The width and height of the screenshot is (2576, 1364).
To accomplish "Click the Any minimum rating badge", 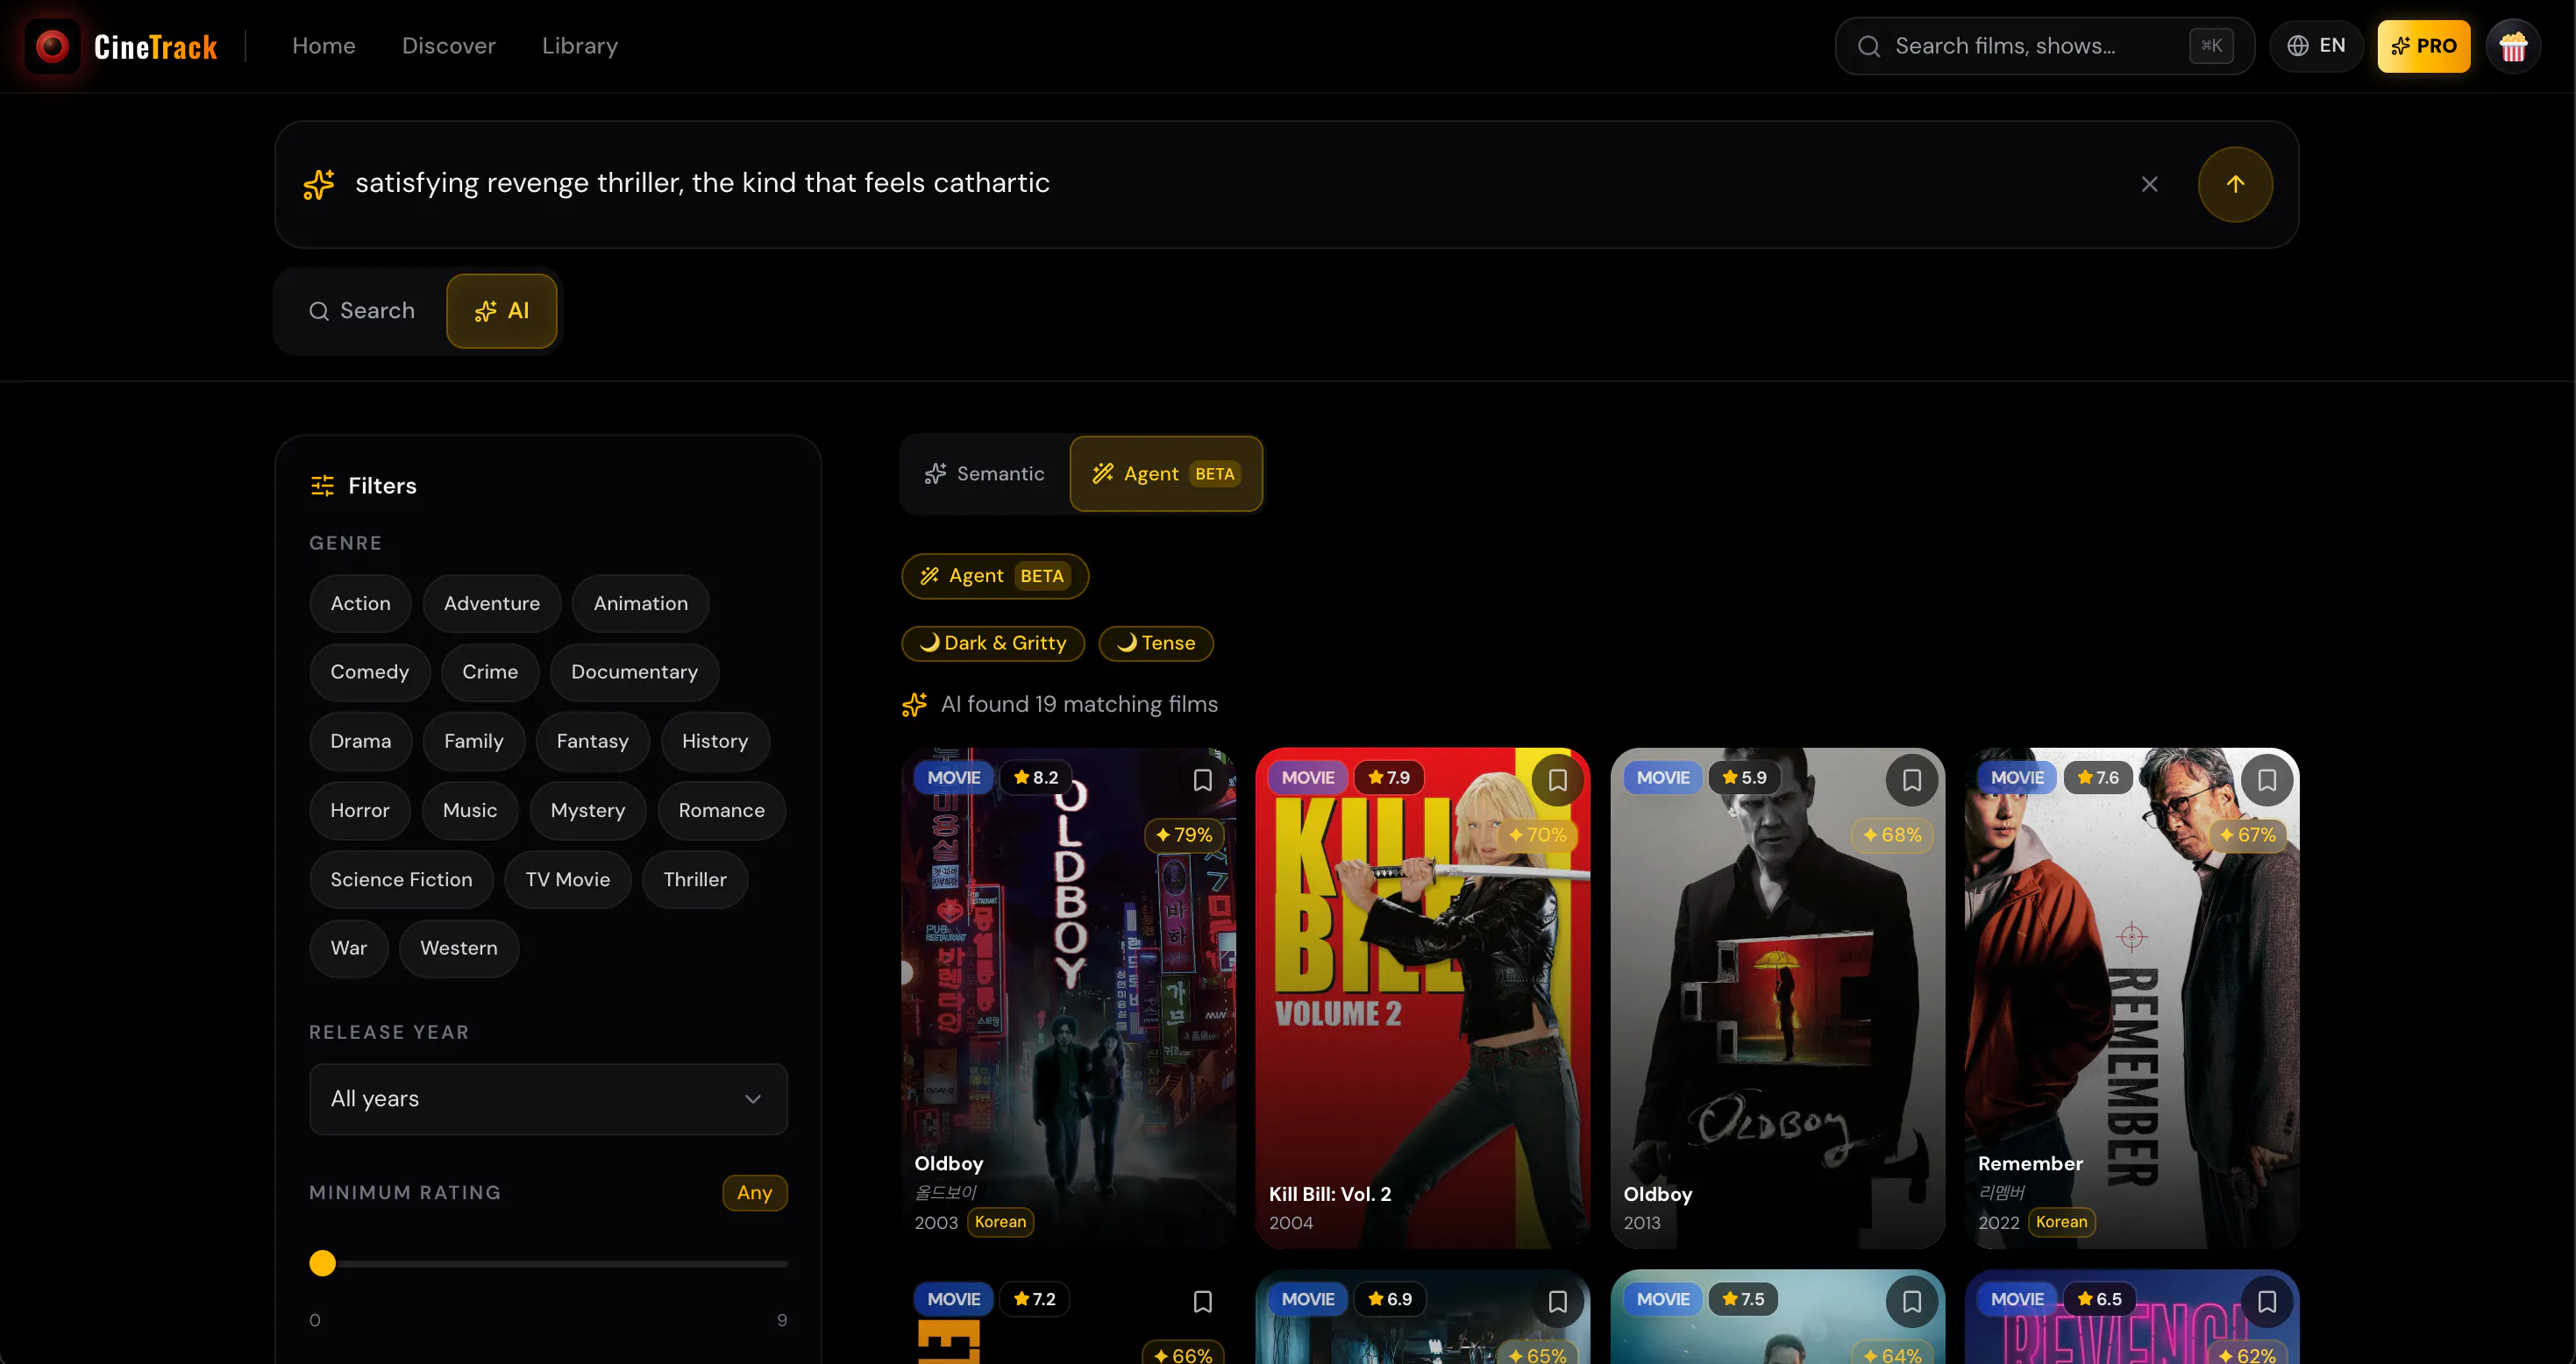I will pyautogui.click(x=755, y=1193).
